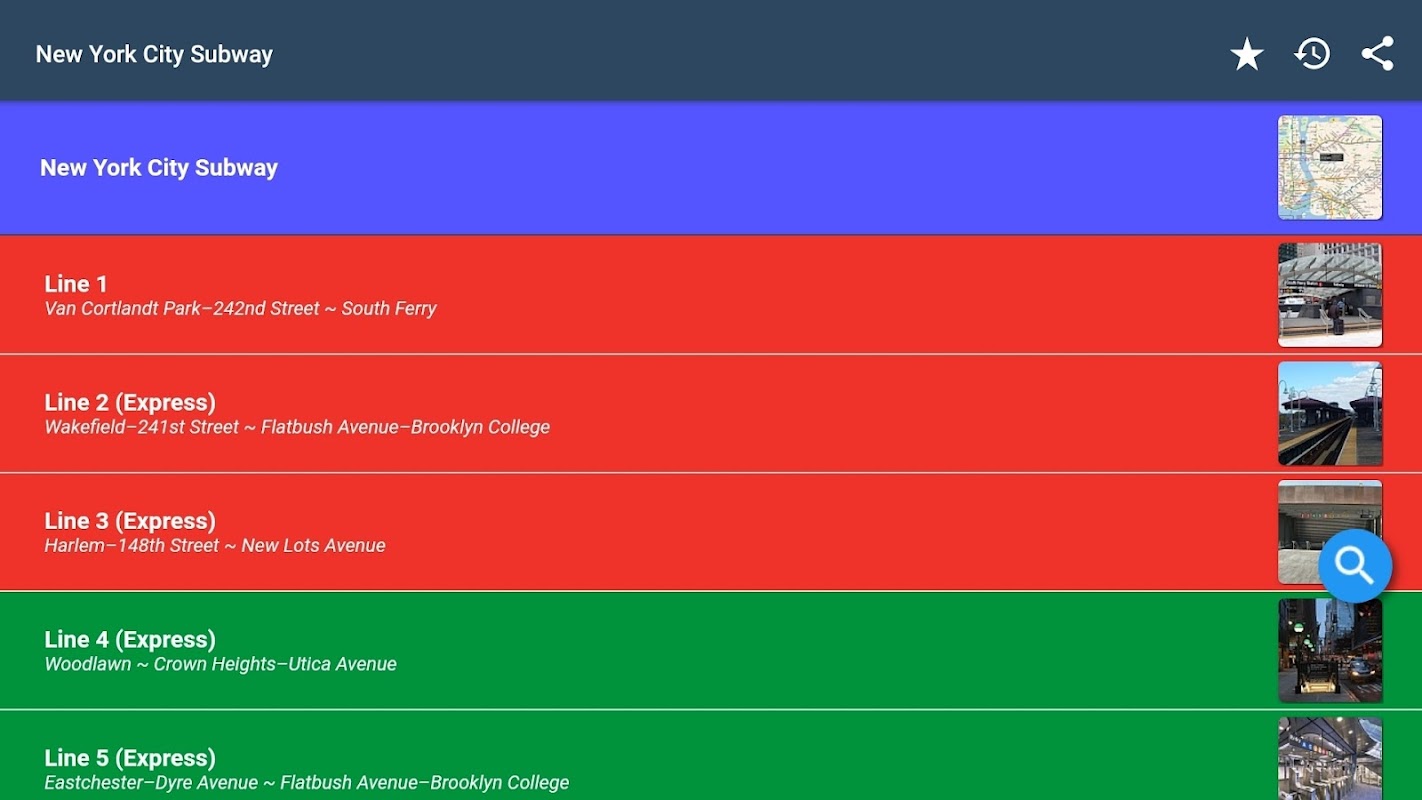Tap the blue search floating button

(x=1355, y=566)
